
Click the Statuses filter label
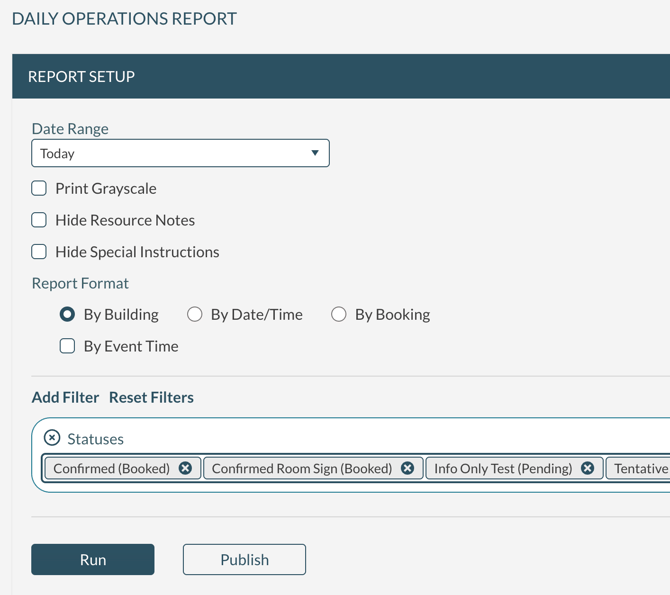(95, 439)
